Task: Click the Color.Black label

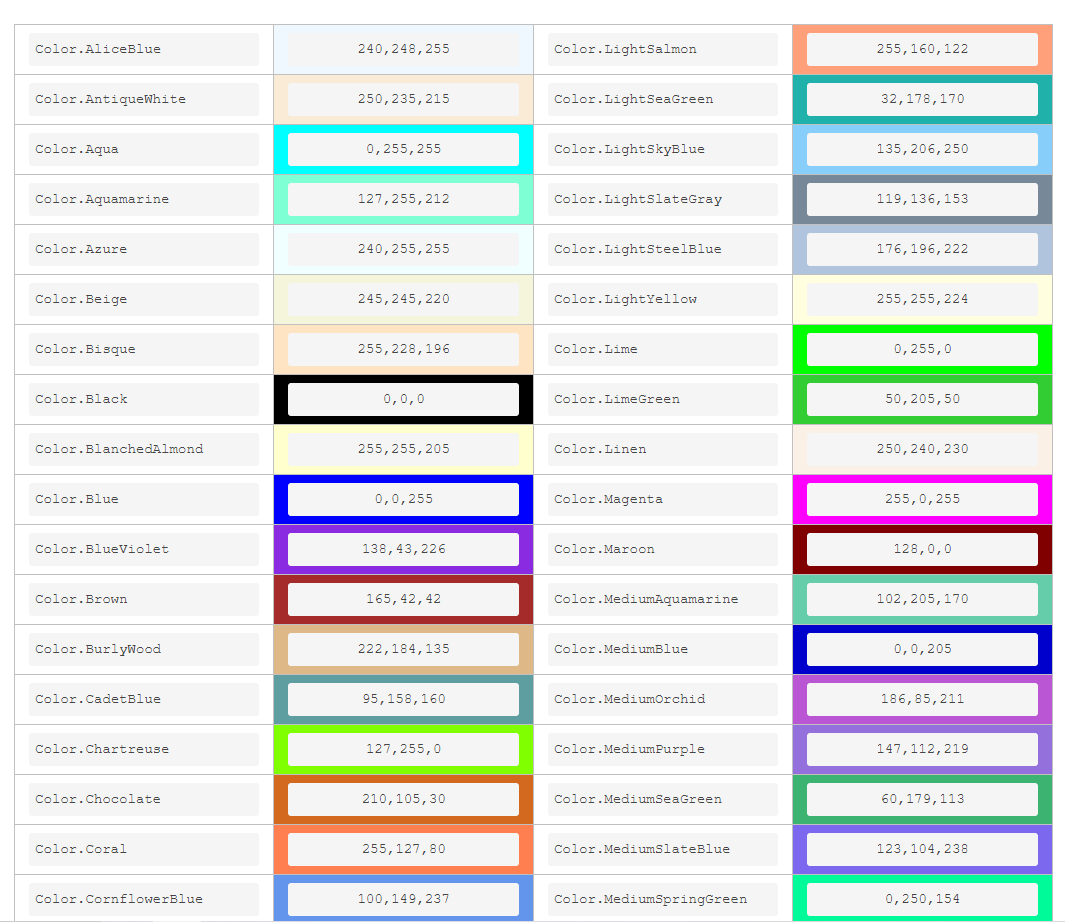Action: tap(144, 400)
